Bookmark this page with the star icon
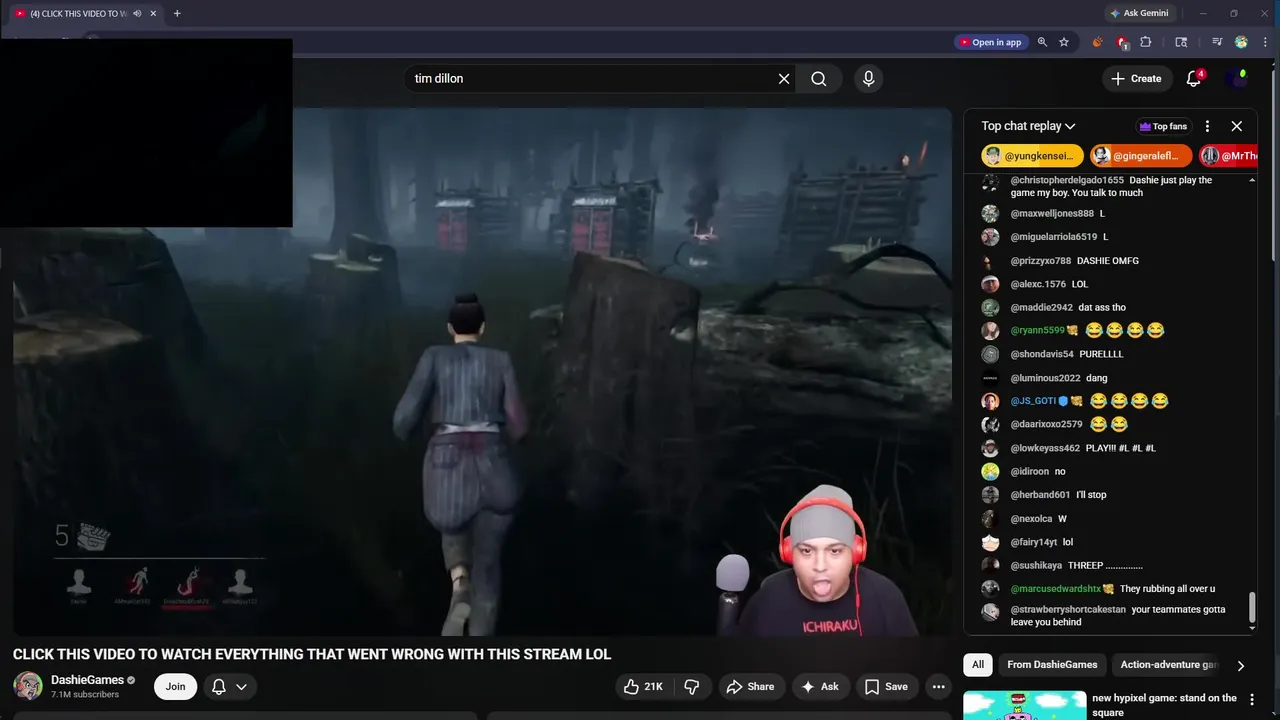Screen dimensions: 1280x720 point(1064,42)
